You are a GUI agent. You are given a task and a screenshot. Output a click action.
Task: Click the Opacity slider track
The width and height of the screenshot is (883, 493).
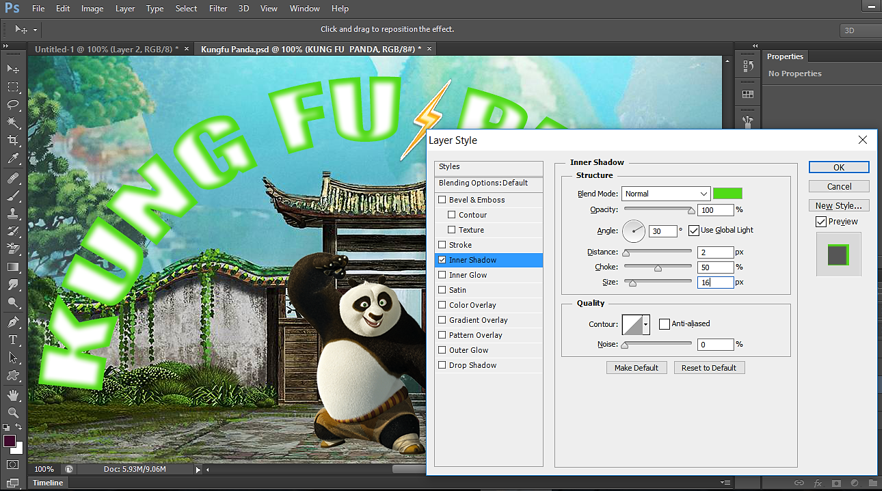[658, 208]
